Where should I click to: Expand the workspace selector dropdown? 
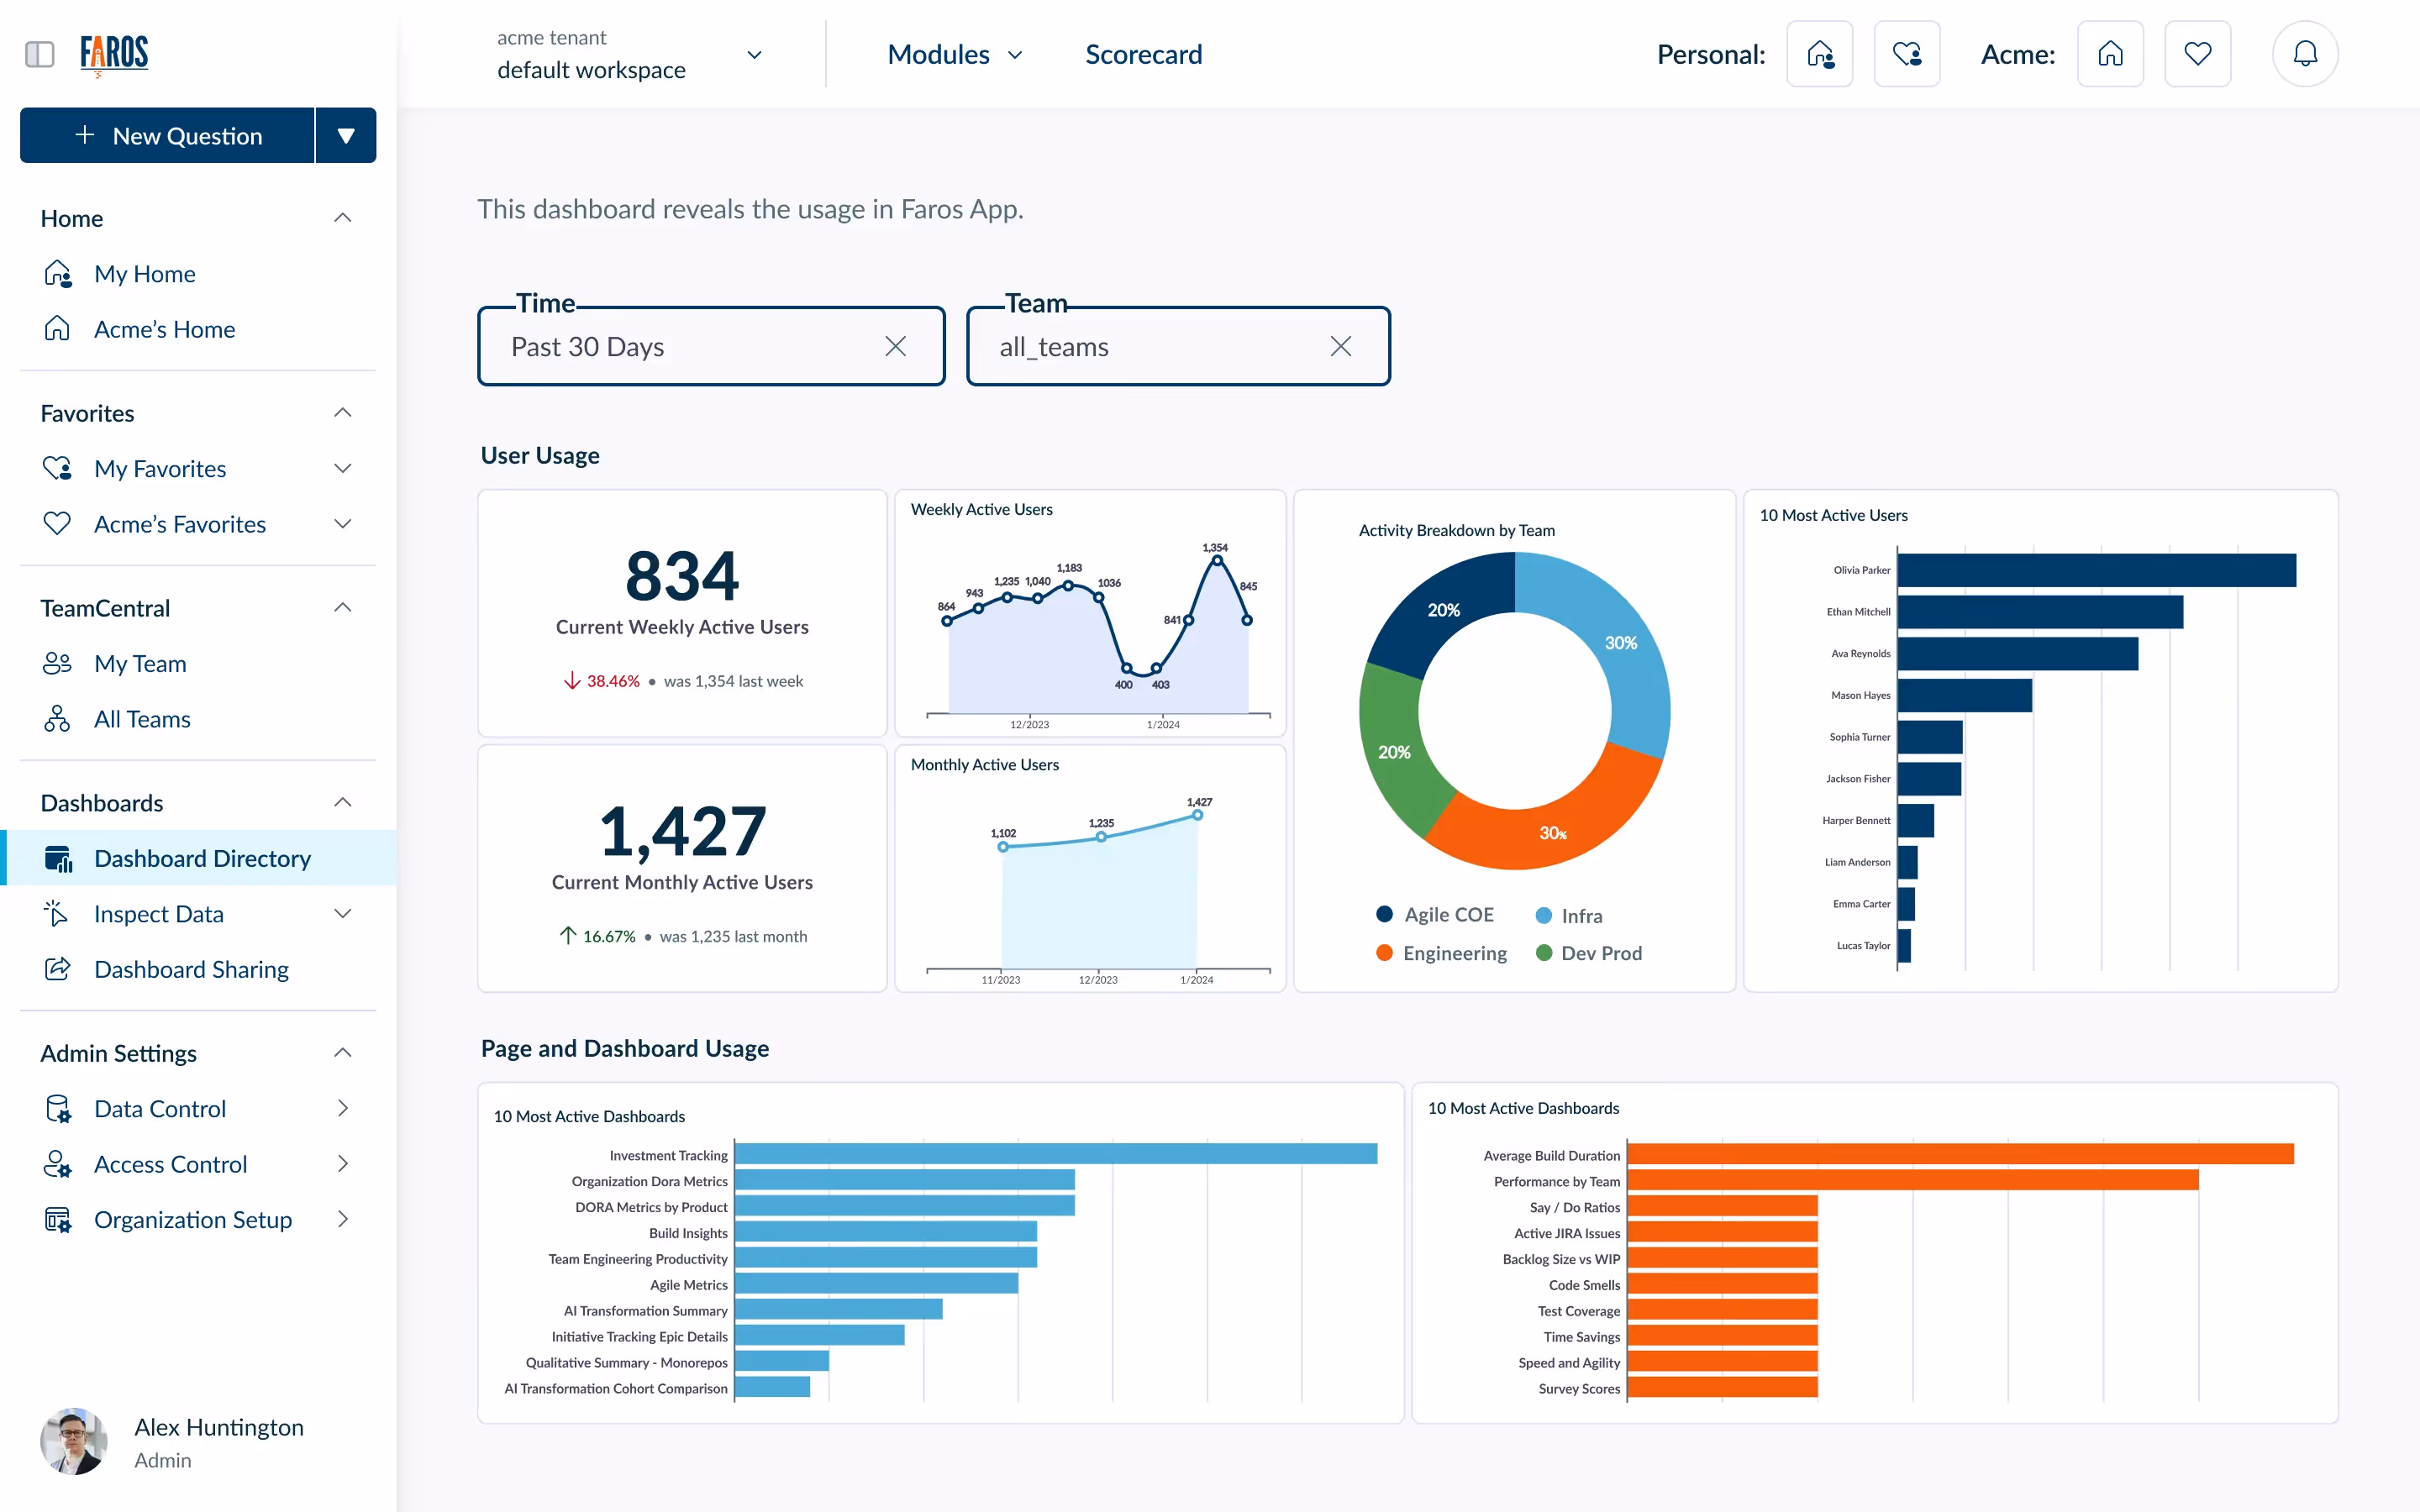(754, 55)
